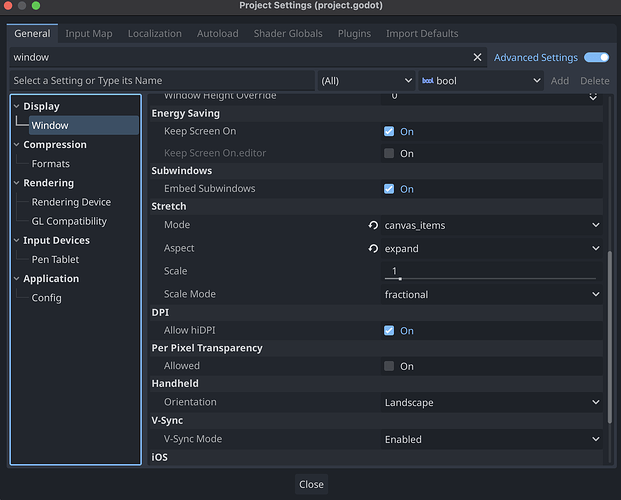Click the bool type icon in type selector
621x500 pixels.
pos(428,81)
